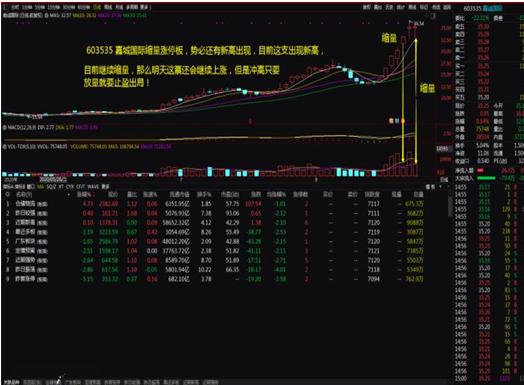Viewport: 524px width, 385px height.
Task: Click the red net-inflow indicator bar
Action: [x=480, y=170]
